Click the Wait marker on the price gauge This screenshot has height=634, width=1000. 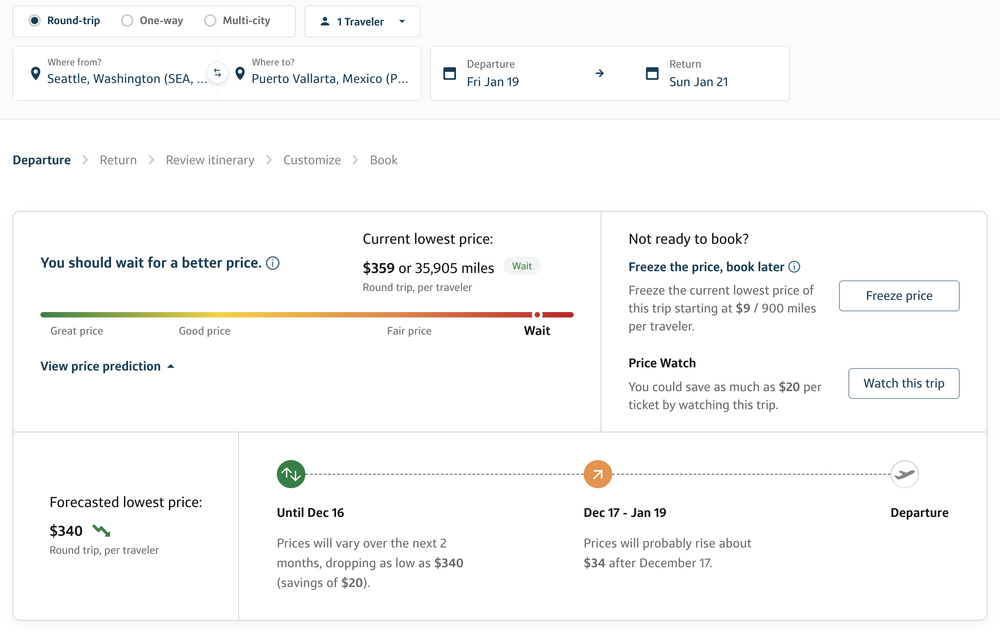(x=537, y=314)
